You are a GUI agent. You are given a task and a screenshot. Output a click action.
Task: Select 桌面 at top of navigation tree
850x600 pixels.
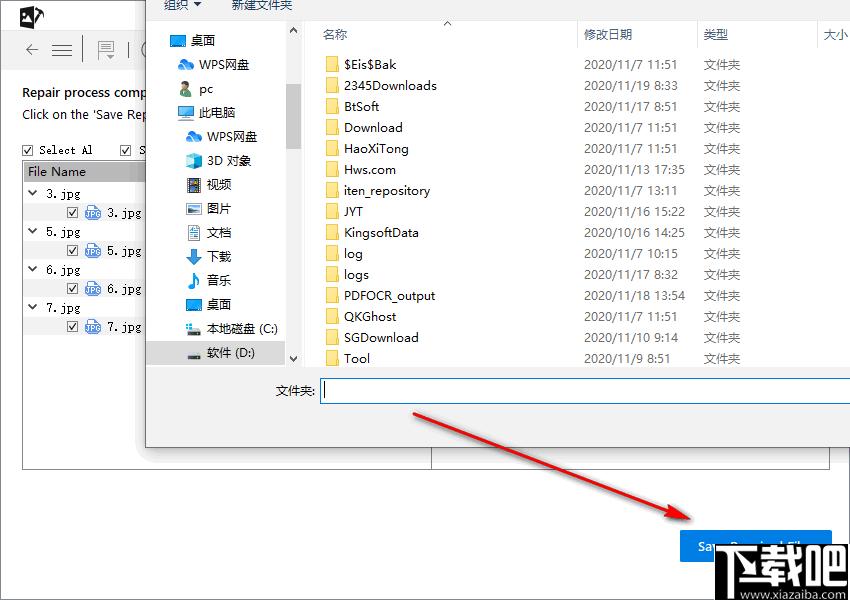[x=192, y=41]
